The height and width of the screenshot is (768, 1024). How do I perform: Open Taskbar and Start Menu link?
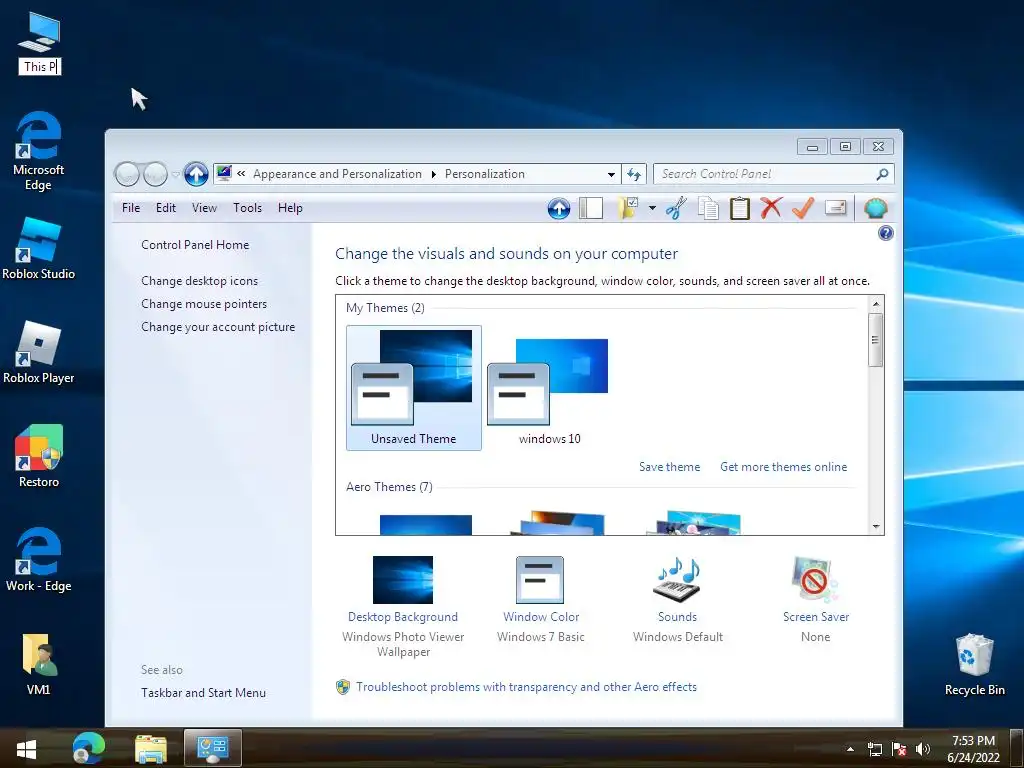click(x=203, y=693)
